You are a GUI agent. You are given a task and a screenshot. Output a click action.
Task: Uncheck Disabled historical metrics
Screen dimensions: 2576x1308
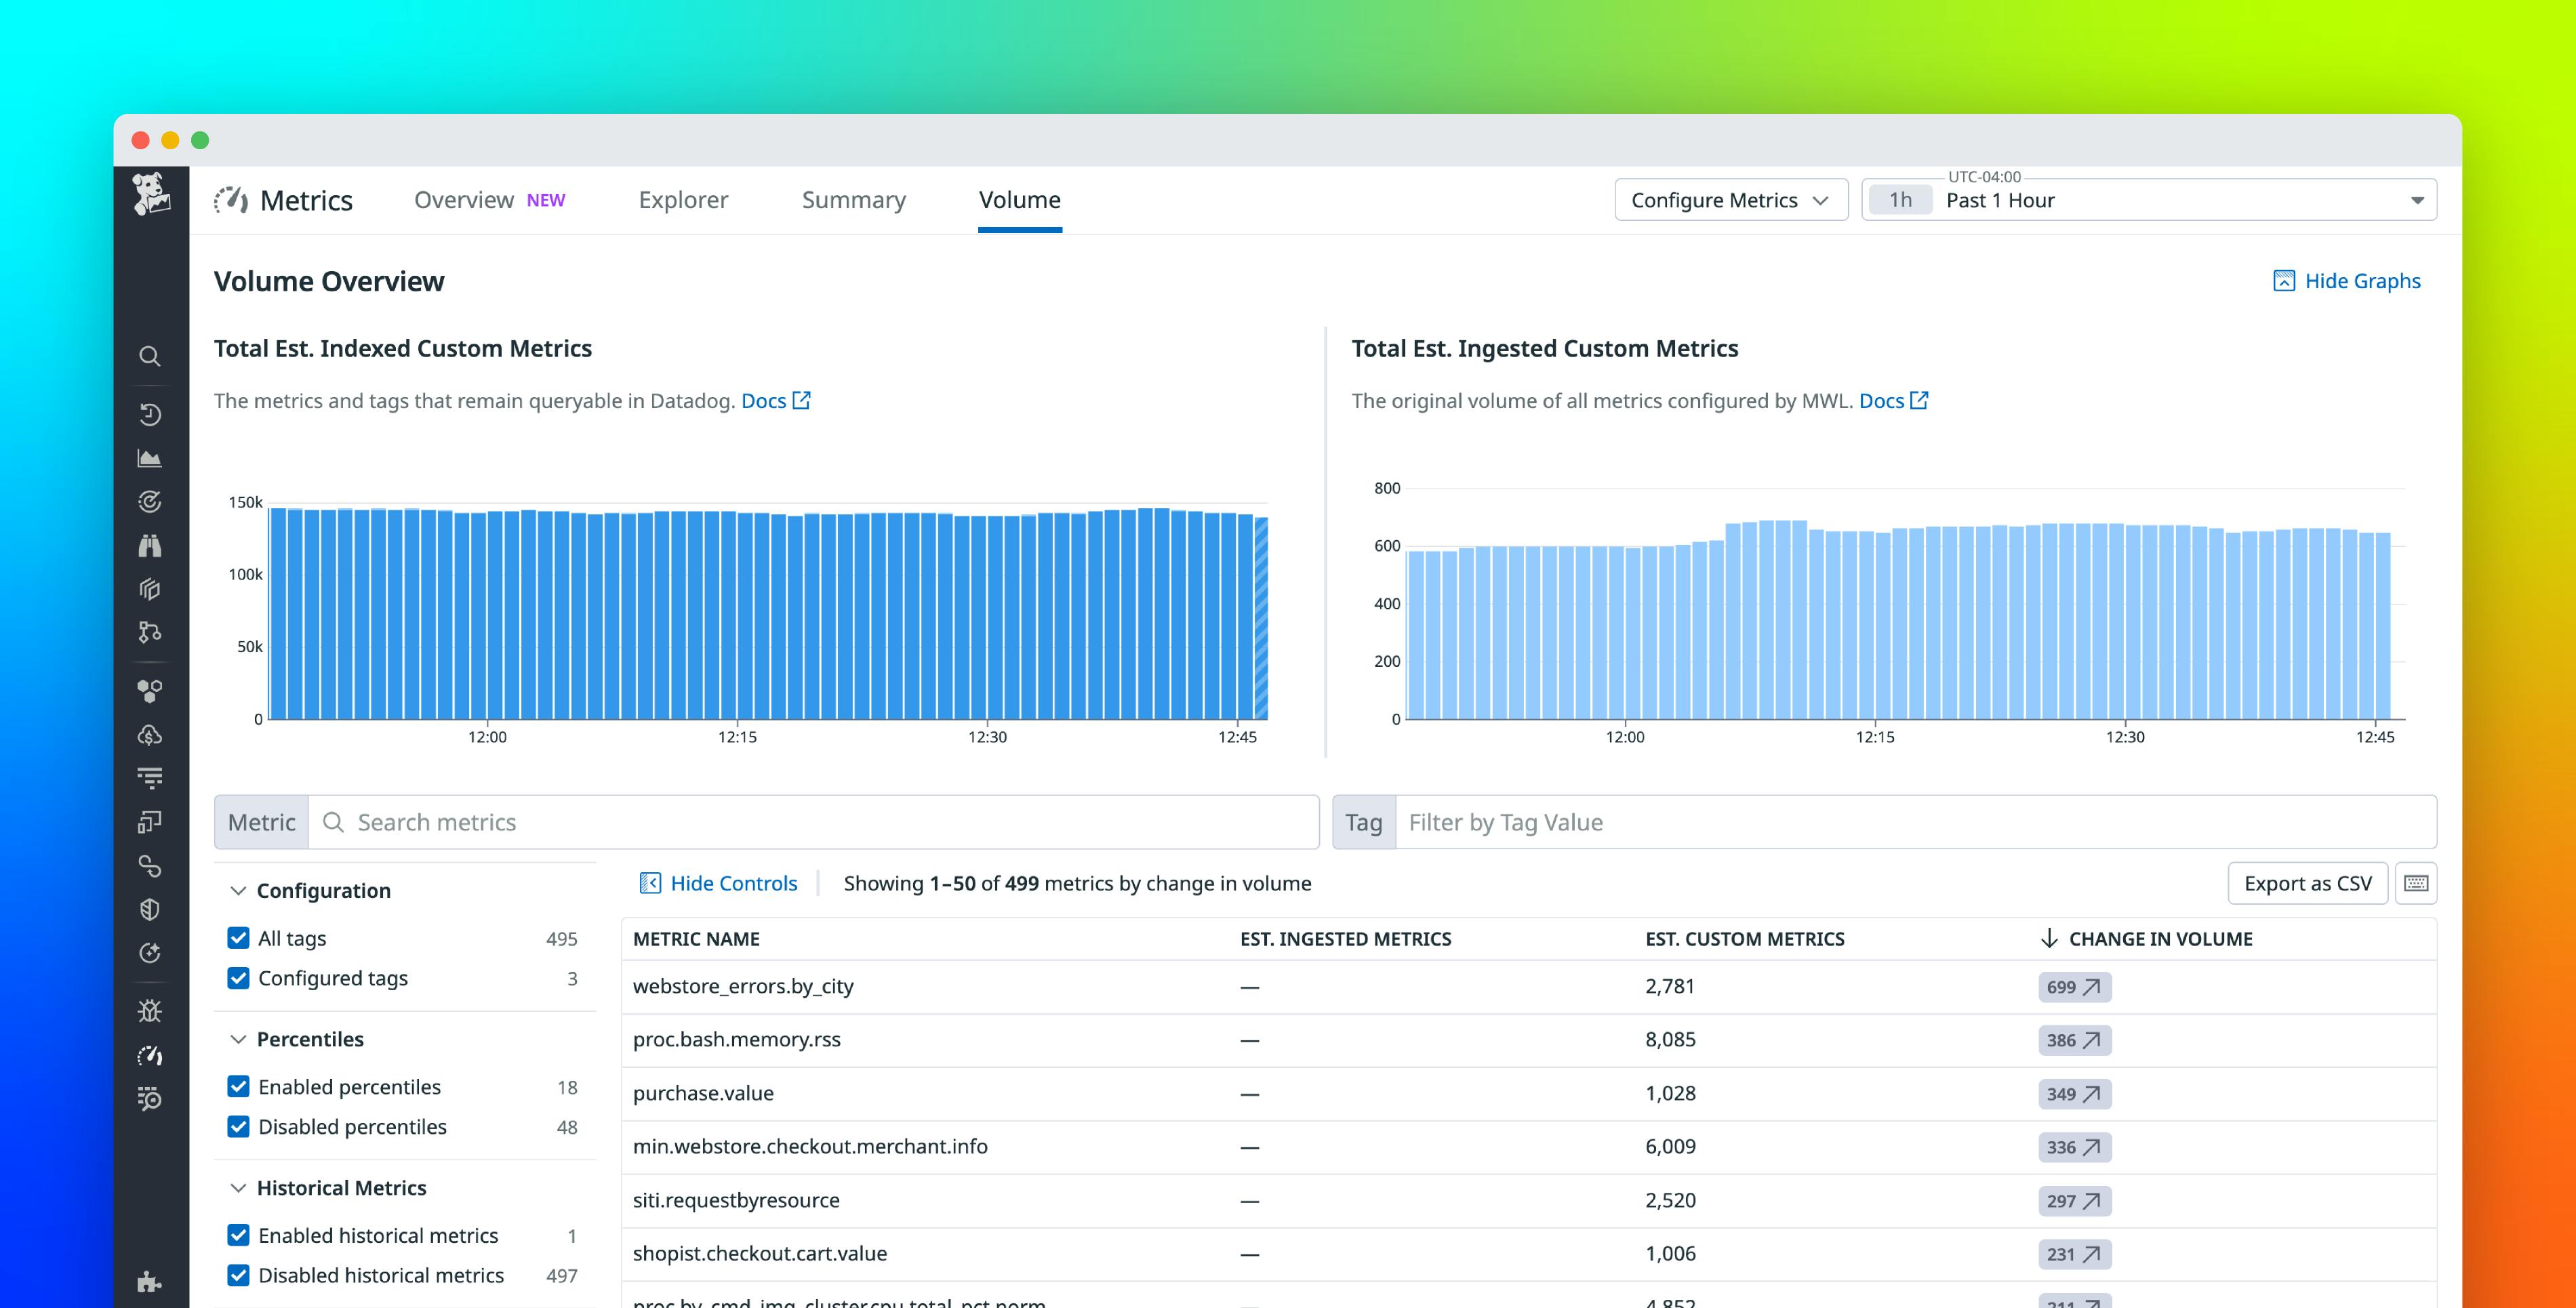(x=238, y=1275)
